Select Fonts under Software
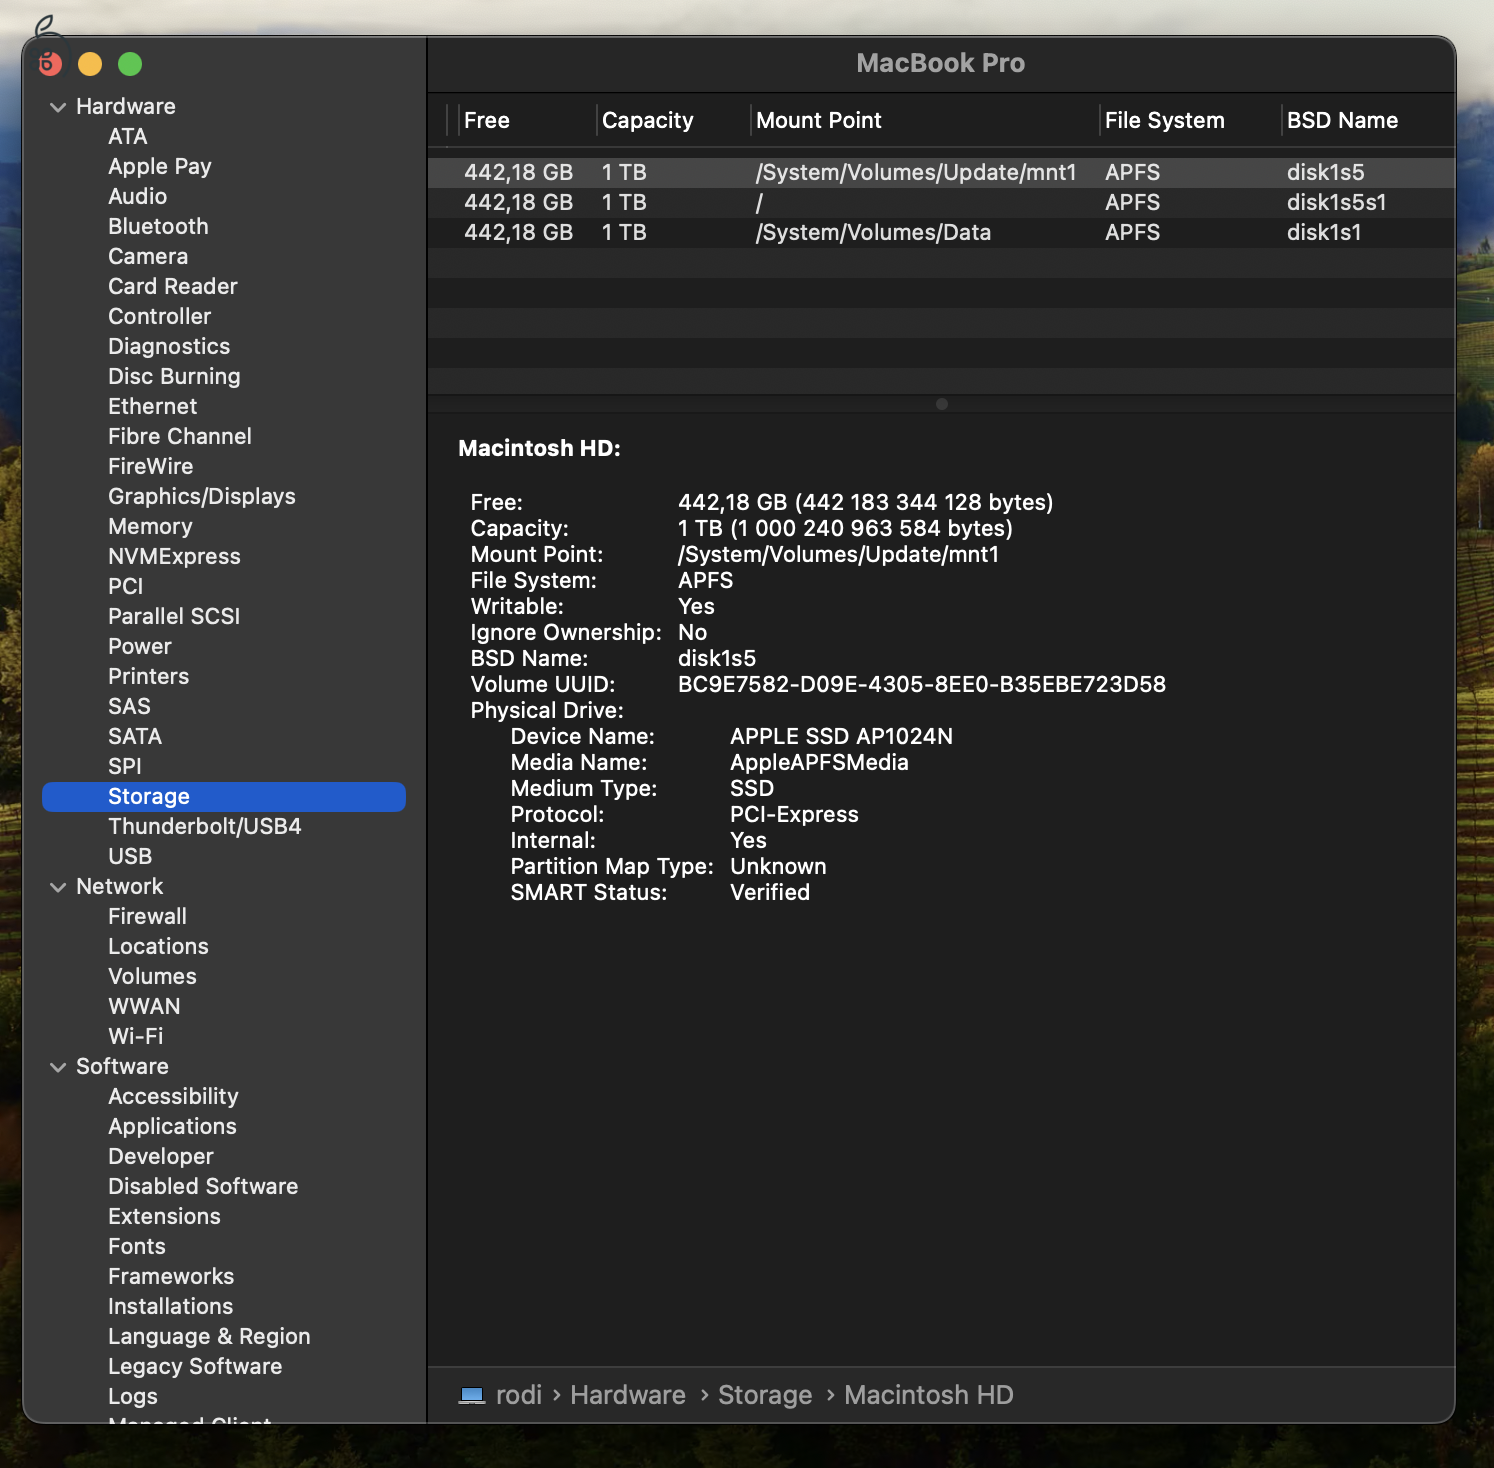The width and height of the screenshot is (1494, 1468). point(136,1246)
